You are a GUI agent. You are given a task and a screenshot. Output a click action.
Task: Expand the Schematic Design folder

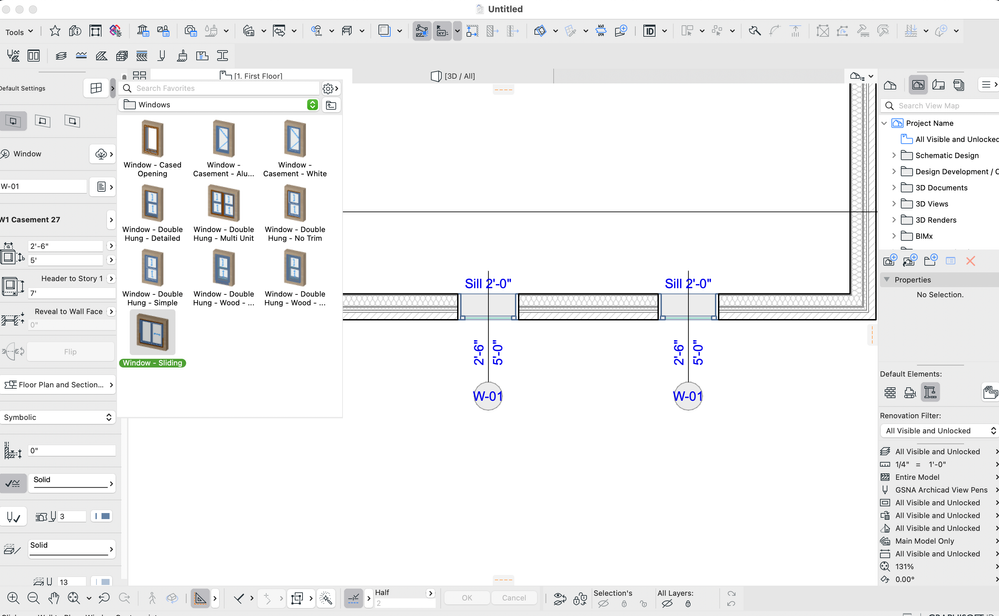894,155
